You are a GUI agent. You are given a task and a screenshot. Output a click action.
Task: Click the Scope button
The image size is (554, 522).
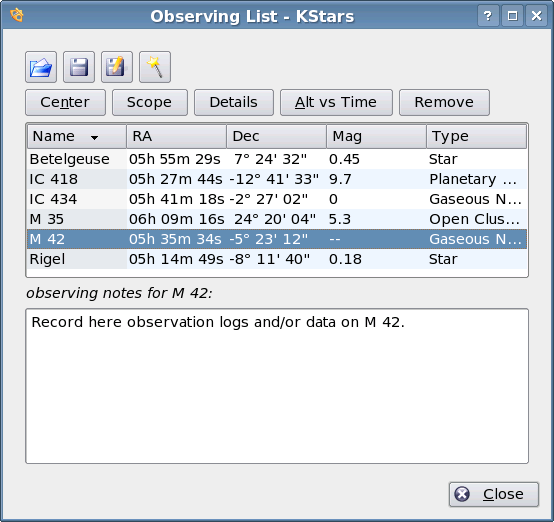150,102
